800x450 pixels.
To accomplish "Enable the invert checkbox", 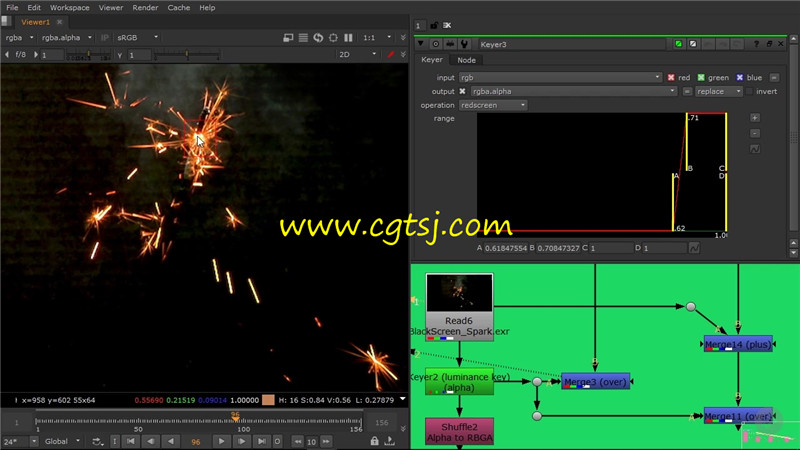I will (x=749, y=91).
